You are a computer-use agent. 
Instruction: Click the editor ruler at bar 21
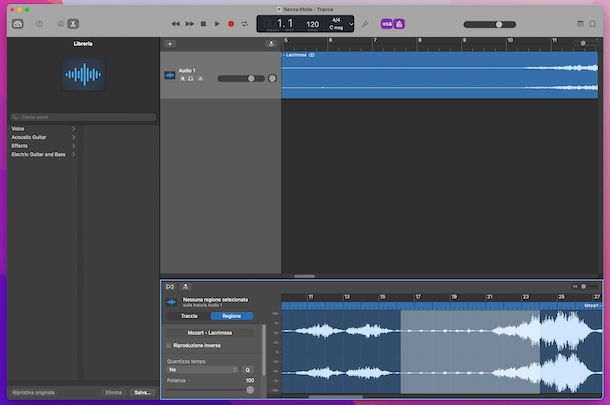(490, 297)
